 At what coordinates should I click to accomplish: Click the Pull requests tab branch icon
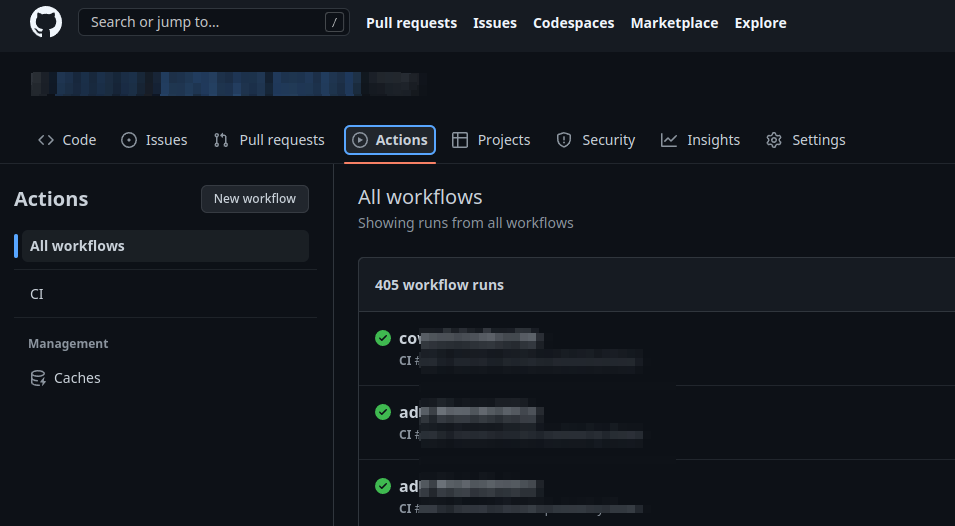coord(221,140)
